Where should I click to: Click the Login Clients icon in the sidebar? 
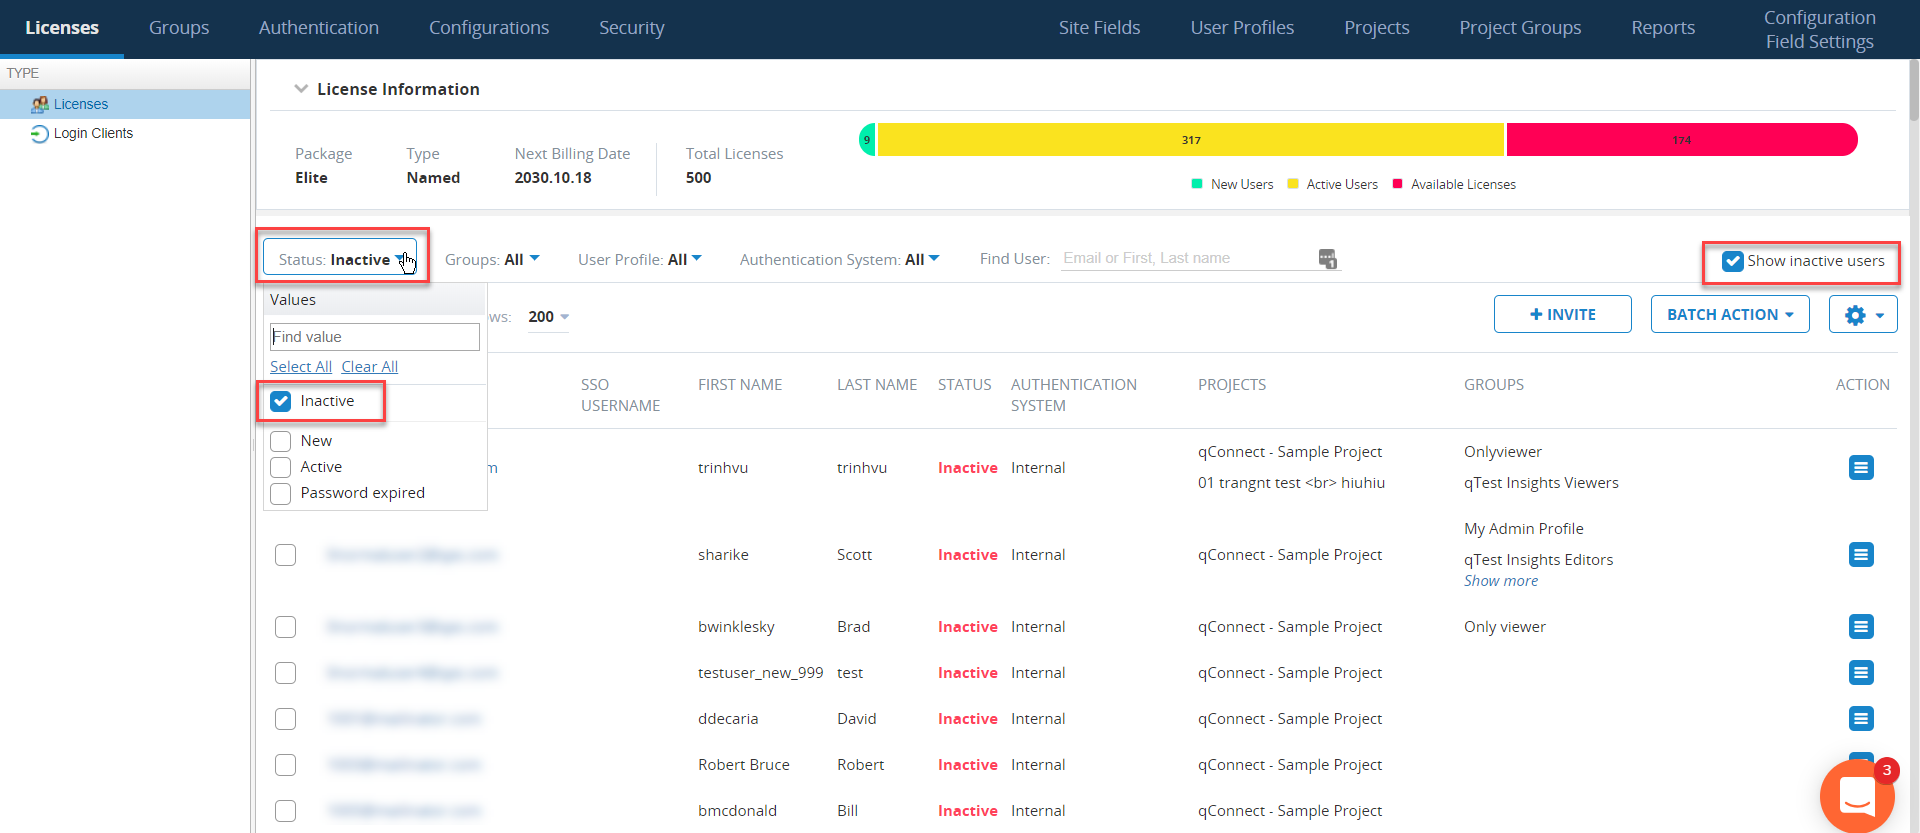[39, 134]
